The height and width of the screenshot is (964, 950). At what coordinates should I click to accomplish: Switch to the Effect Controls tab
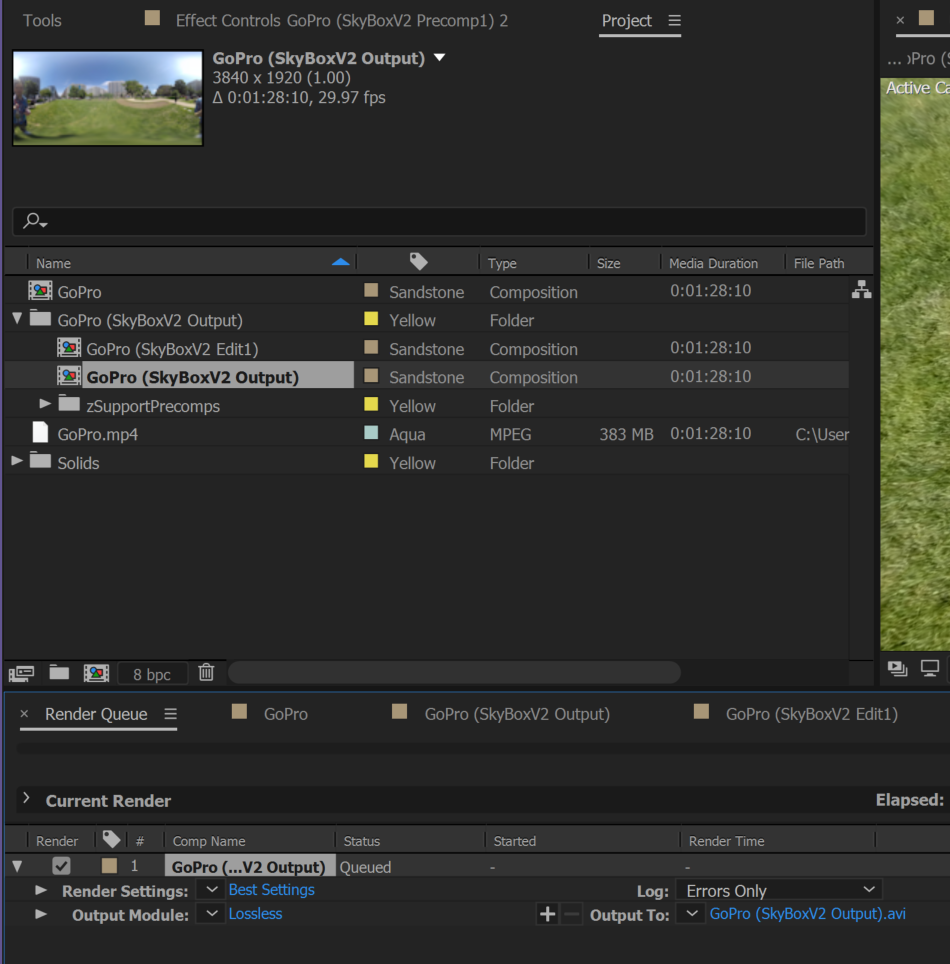click(x=342, y=21)
